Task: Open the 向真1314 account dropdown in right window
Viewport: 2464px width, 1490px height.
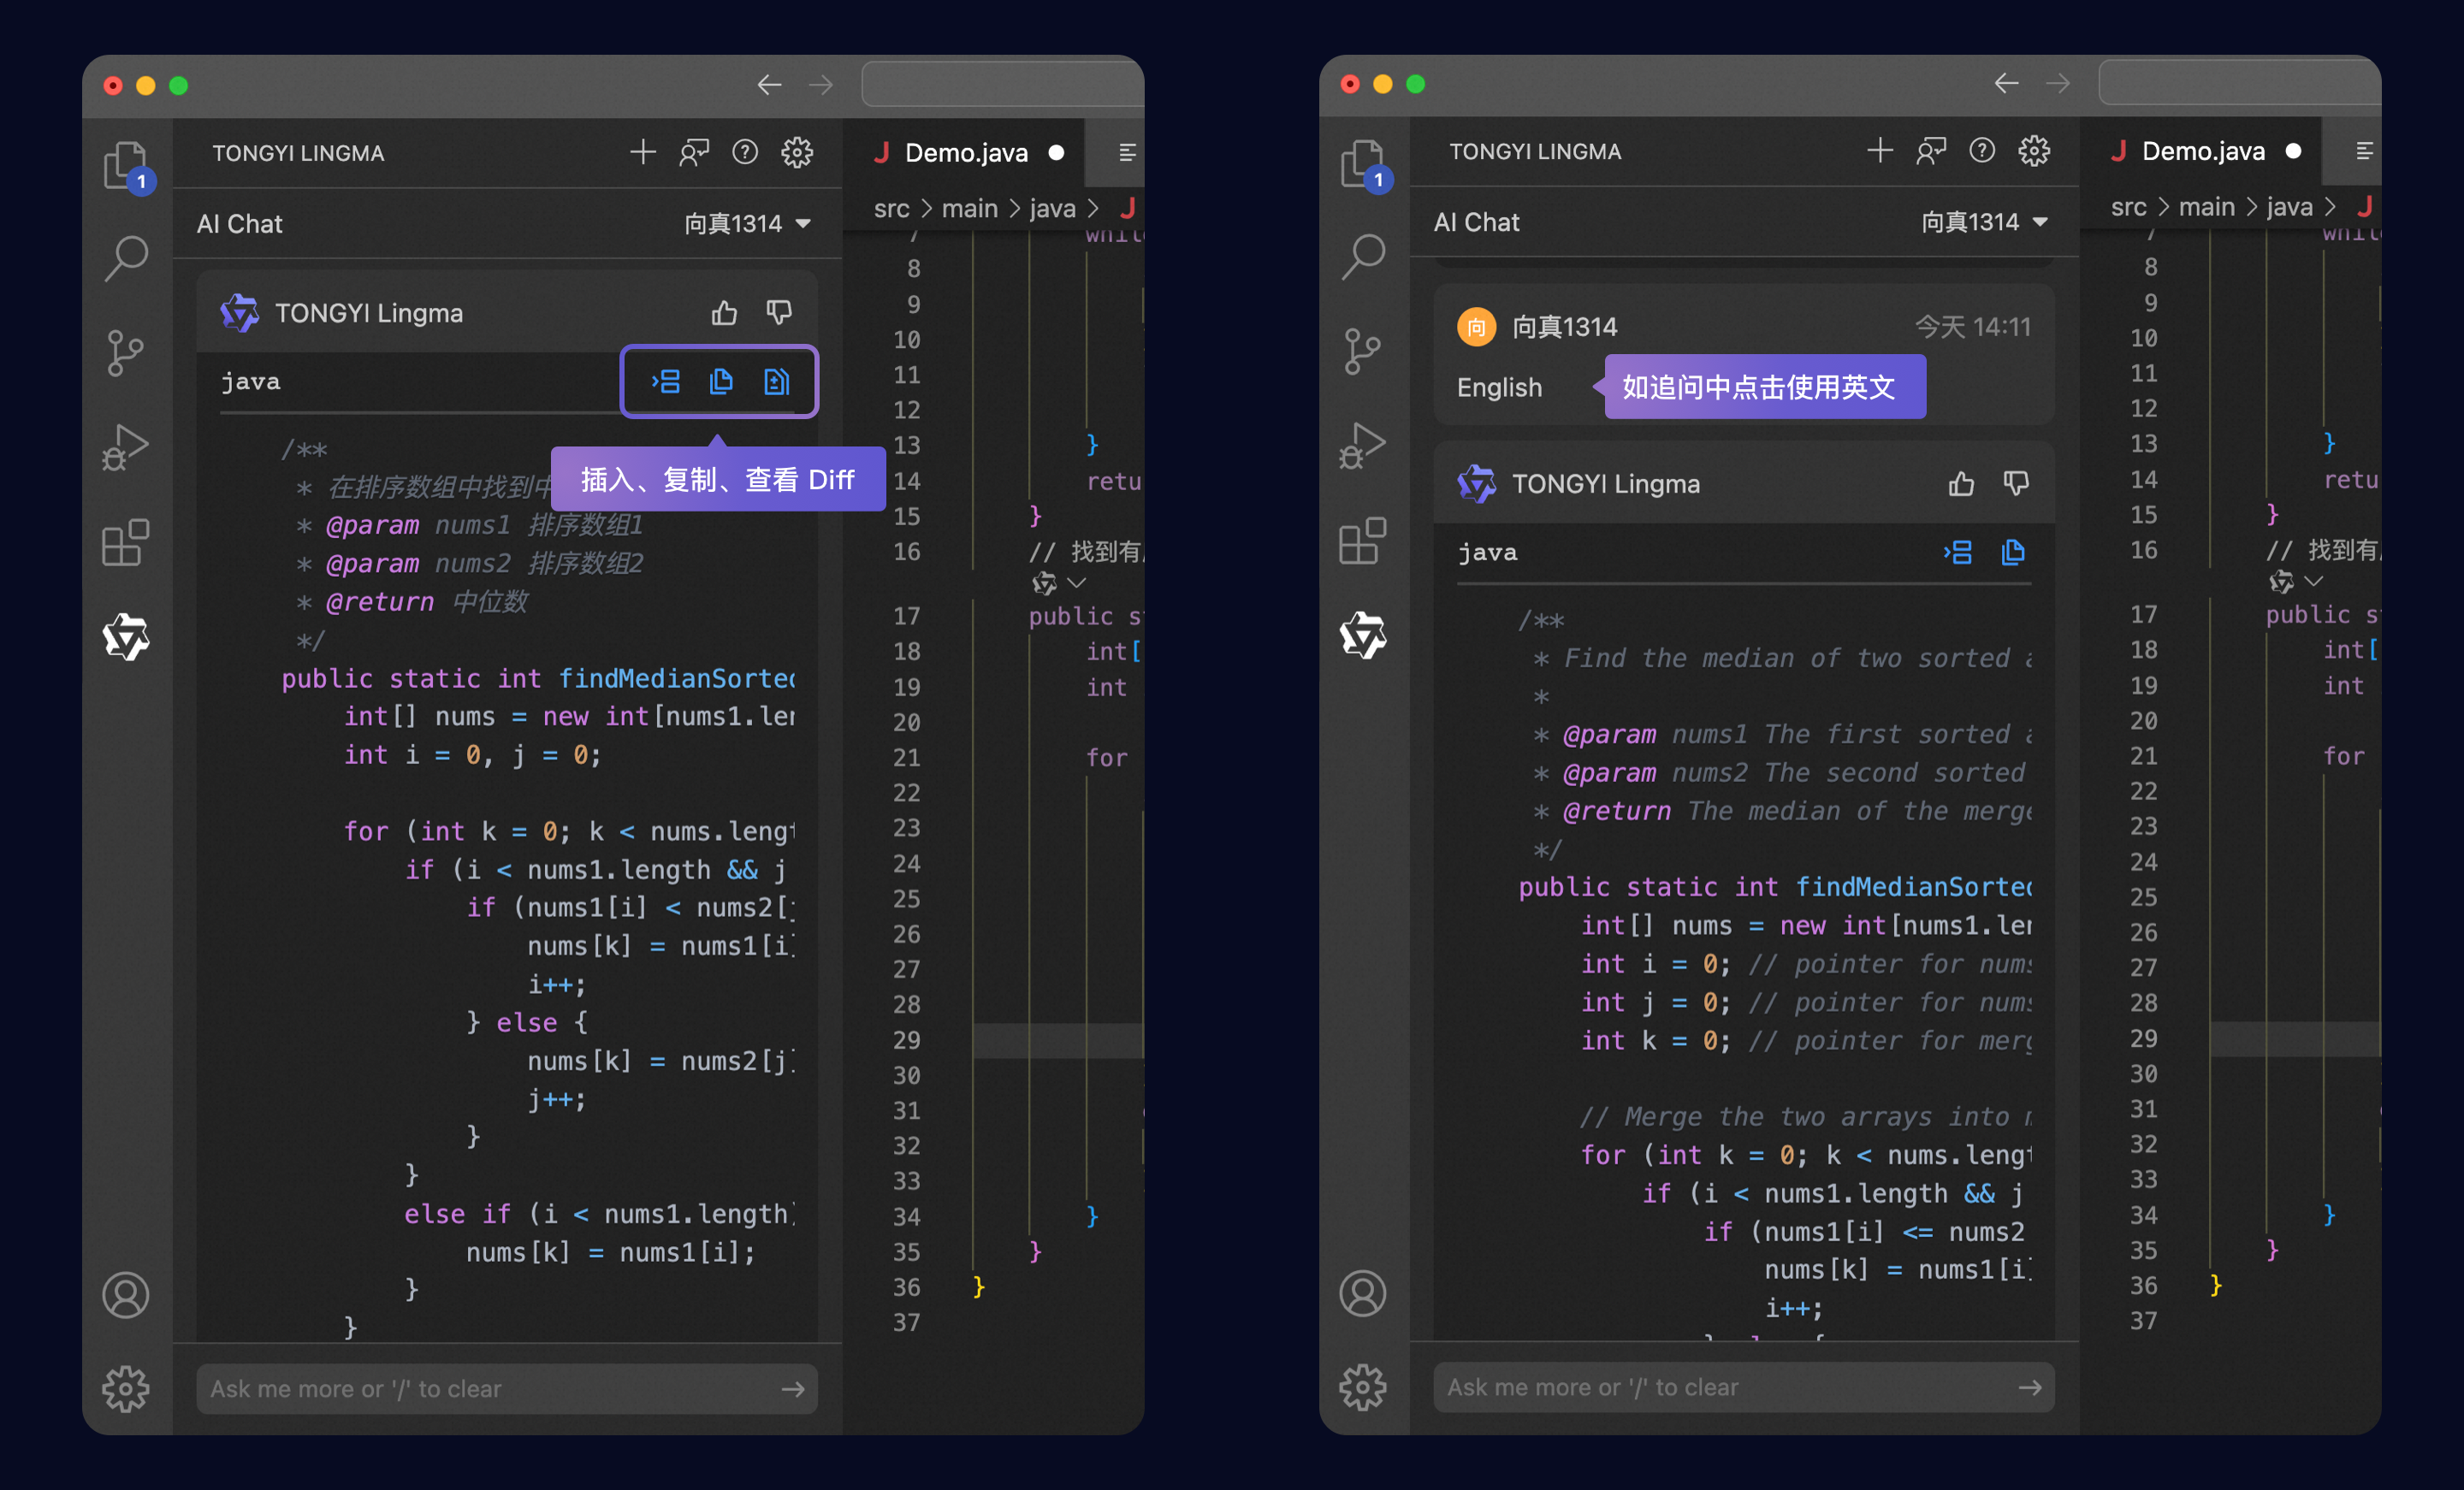Action: [x=1984, y=222]
